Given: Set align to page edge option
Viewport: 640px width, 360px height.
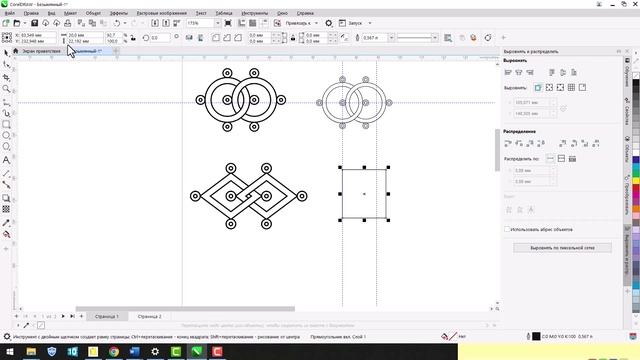Looking at the screenshot, I should [x=549, y=87].
